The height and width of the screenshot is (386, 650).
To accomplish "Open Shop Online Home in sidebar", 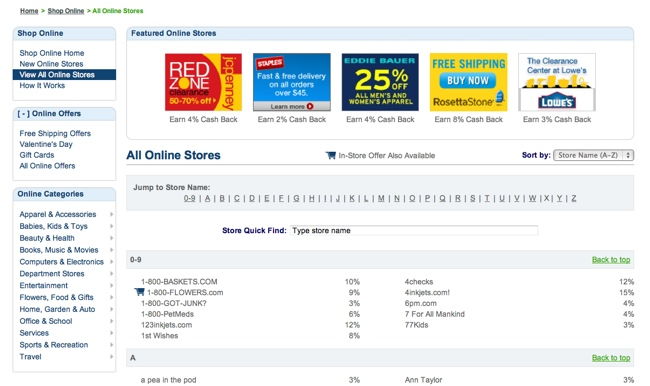I will click(x=52, y=53).
